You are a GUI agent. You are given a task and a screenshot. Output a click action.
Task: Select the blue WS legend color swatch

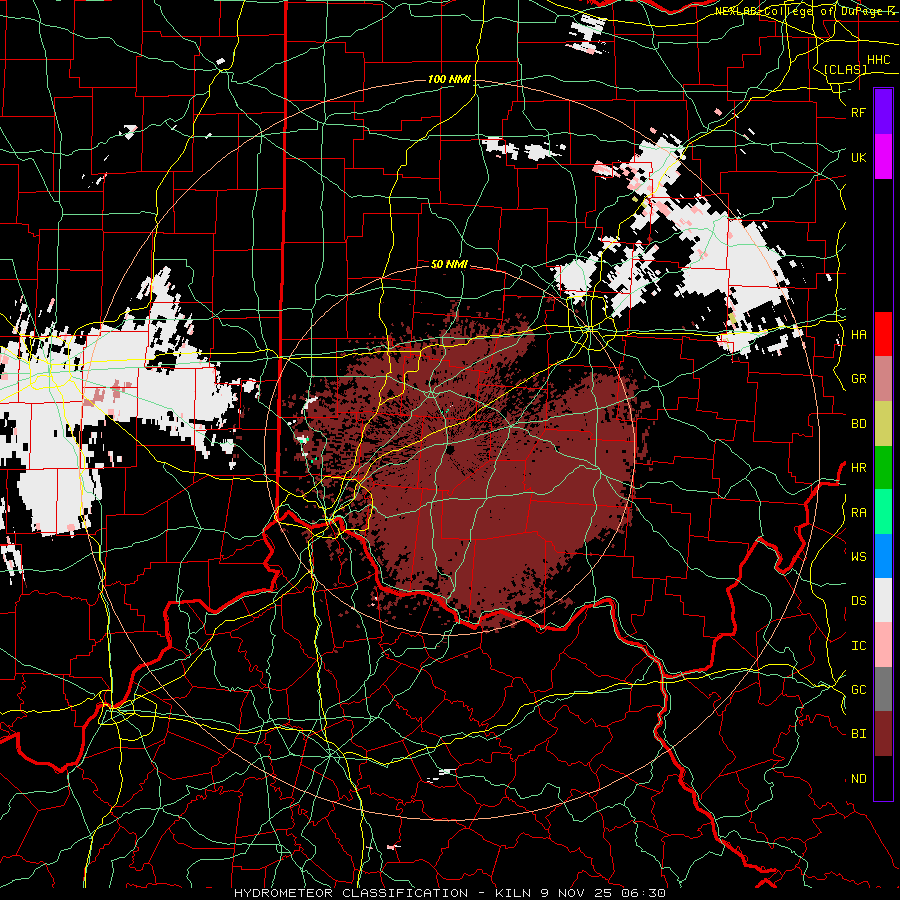pos(883,556)
